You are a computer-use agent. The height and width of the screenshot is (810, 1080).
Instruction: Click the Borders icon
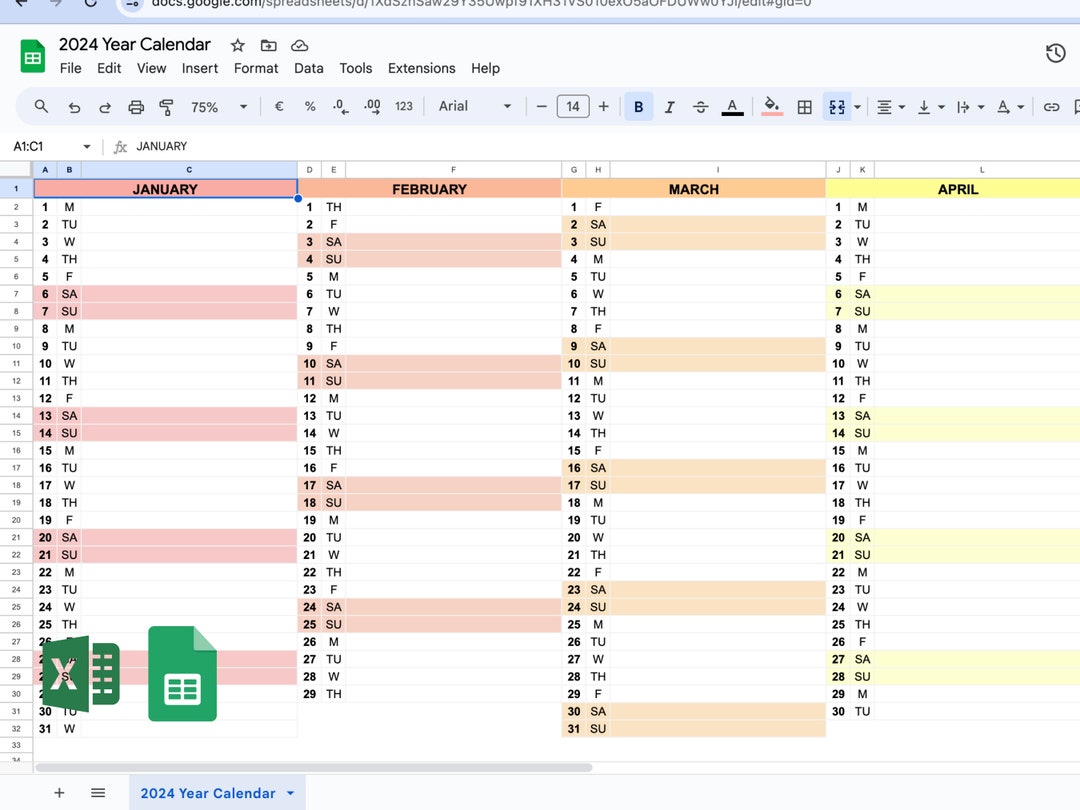coord(805,106)
